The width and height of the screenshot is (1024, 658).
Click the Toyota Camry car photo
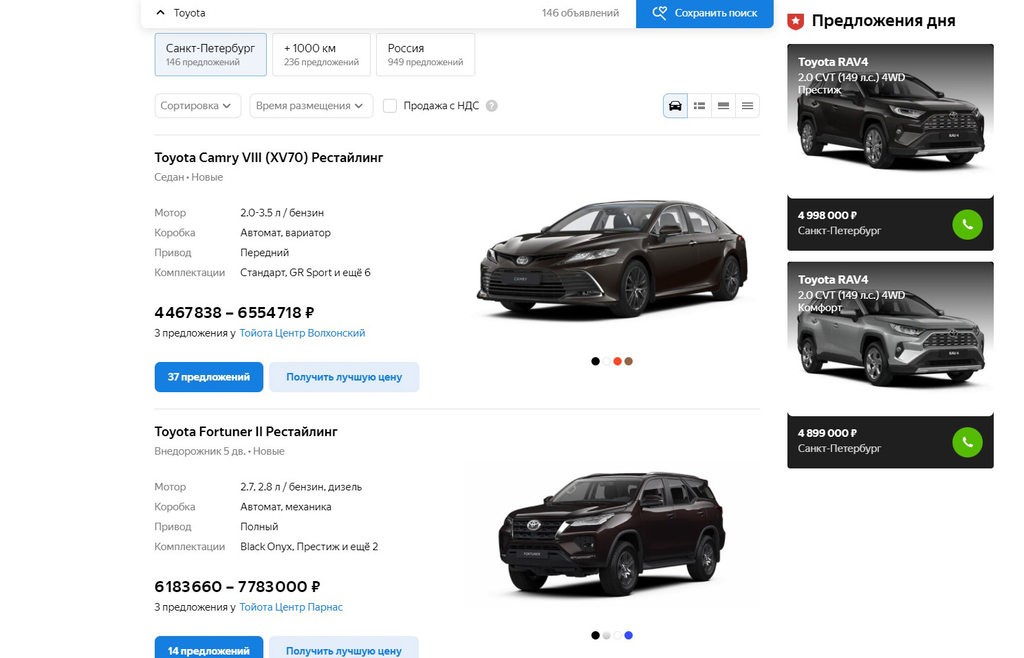612,258
